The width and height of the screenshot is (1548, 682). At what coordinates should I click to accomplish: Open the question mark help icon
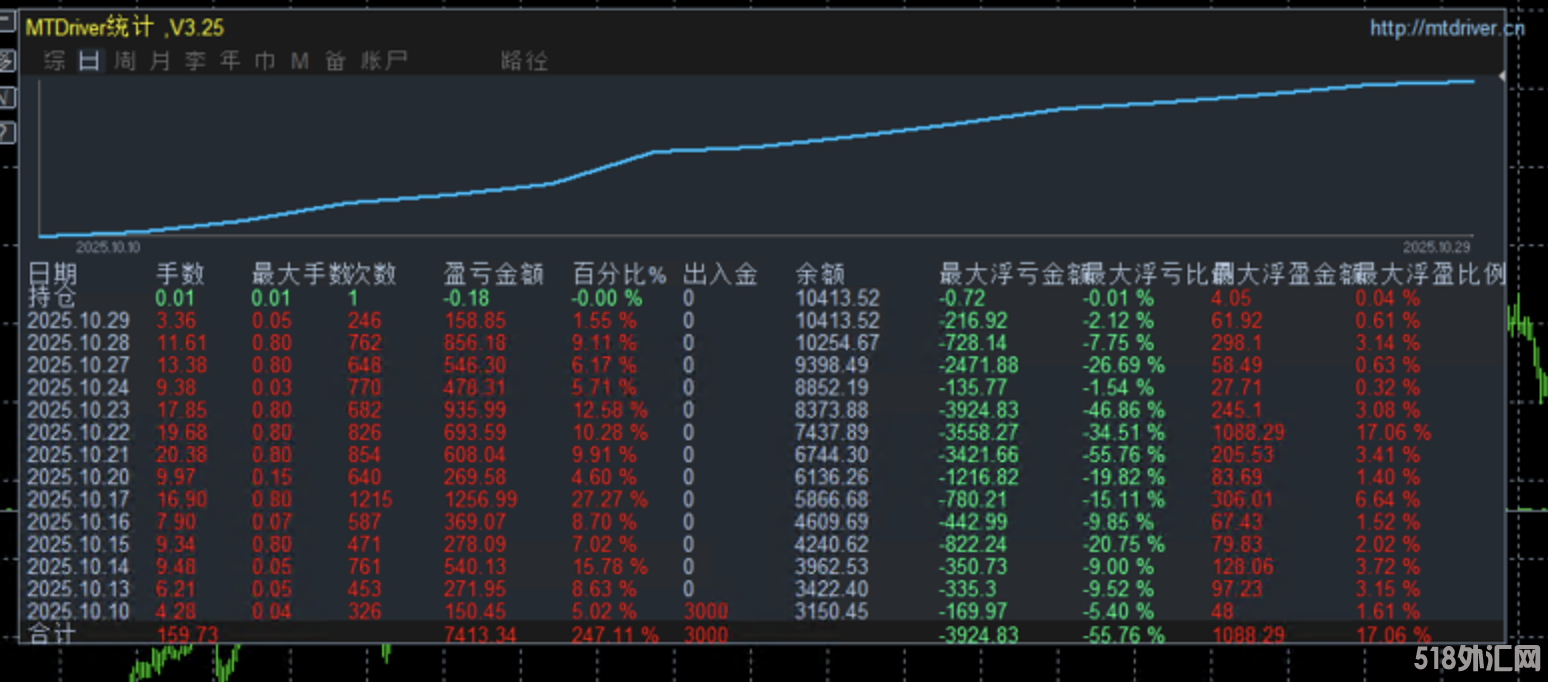point(6,128)
